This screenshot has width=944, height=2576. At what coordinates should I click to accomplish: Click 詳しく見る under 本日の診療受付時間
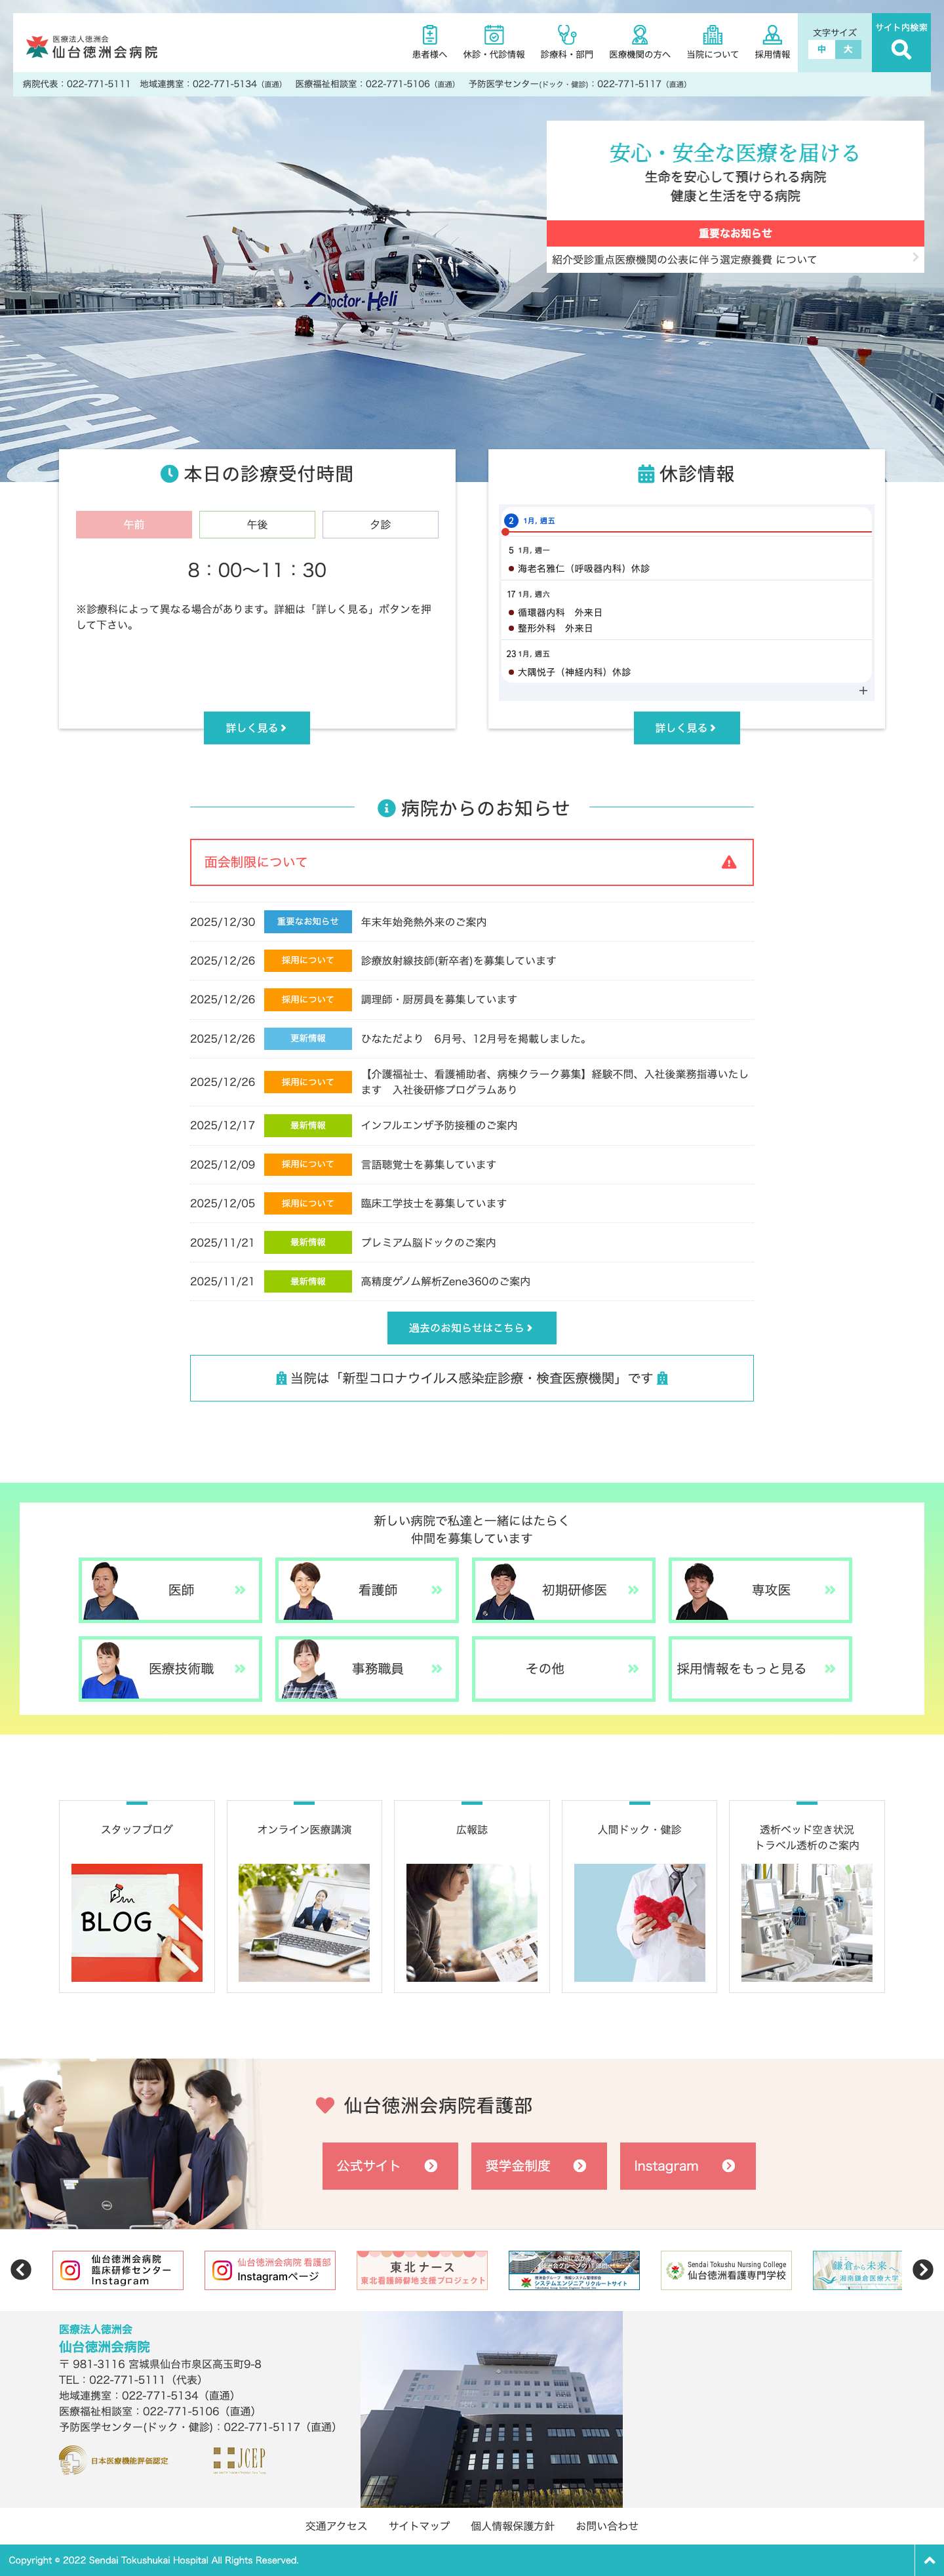pyautogui.click(x=257, y=728)
